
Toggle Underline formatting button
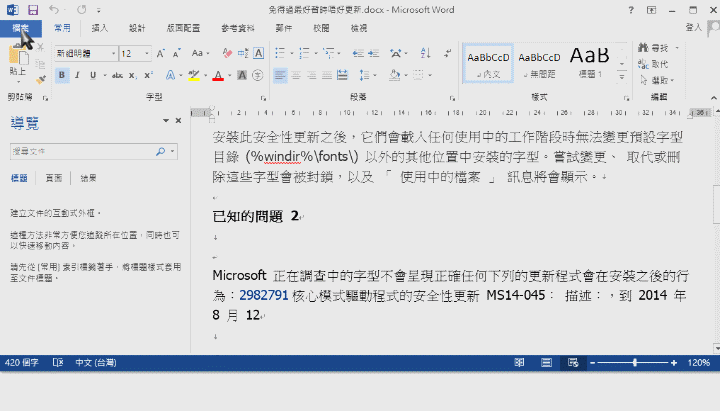click(93, 75)
